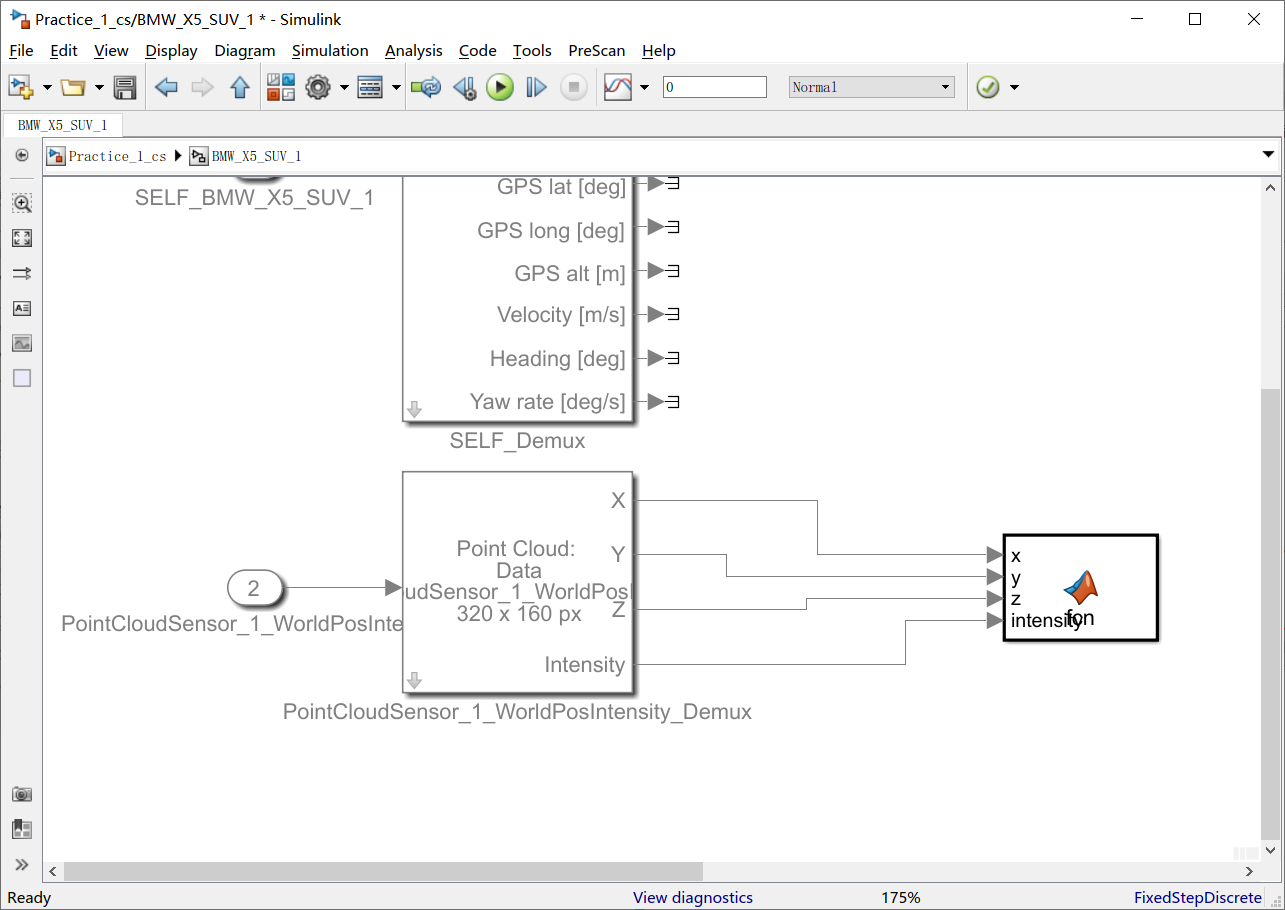Expand the Model Explorer dropdown arrow

coord(396,88)
